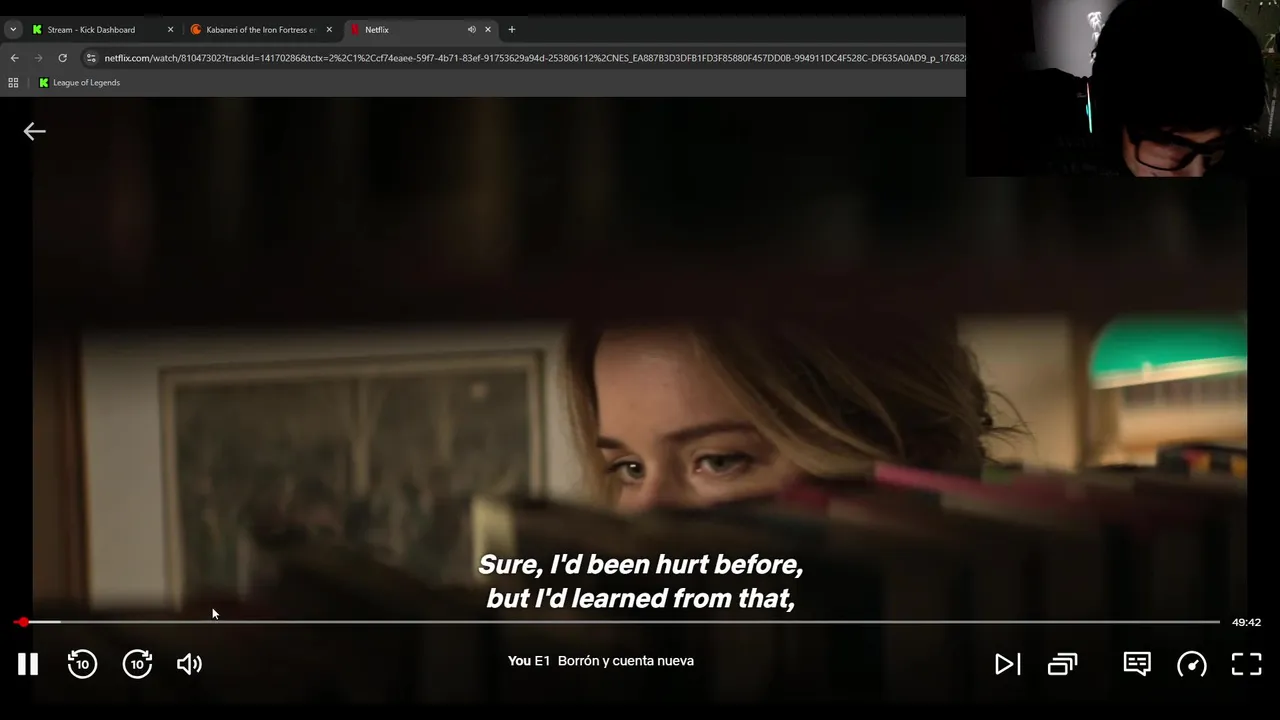
Task: Close the Netflix tab
Action: (488, 30)
